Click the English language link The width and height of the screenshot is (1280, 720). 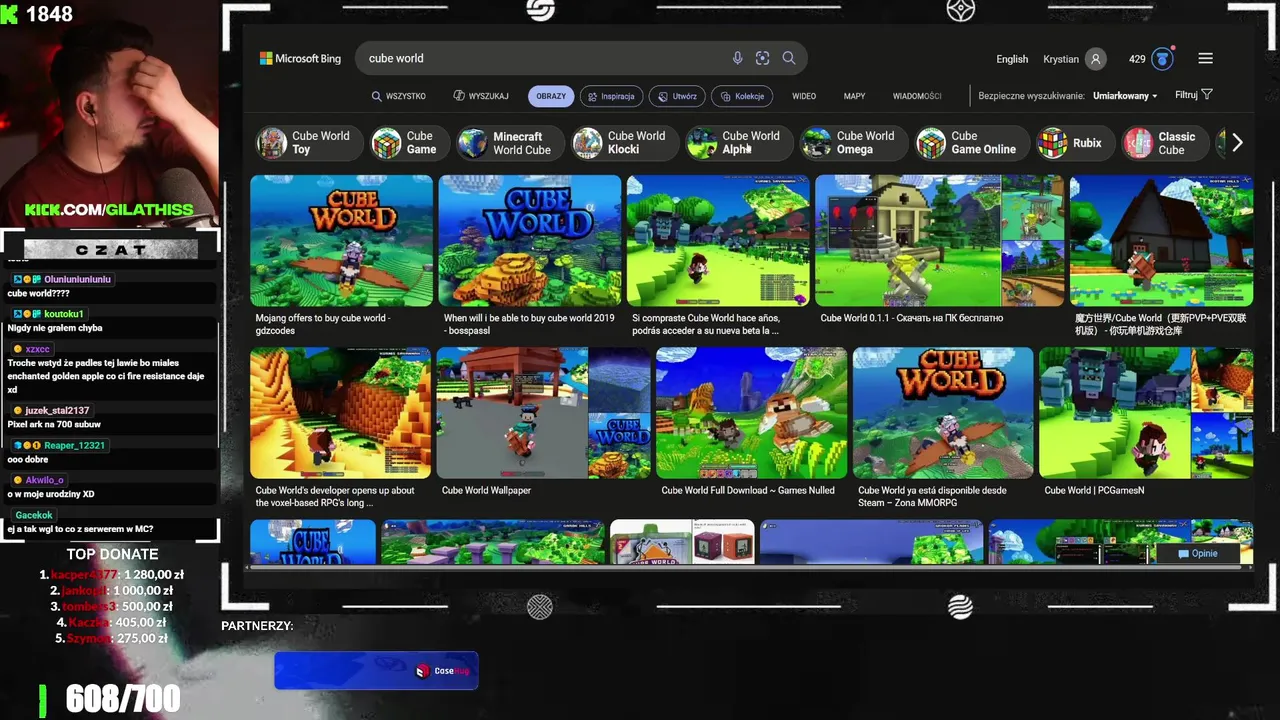pos(1012,59)
